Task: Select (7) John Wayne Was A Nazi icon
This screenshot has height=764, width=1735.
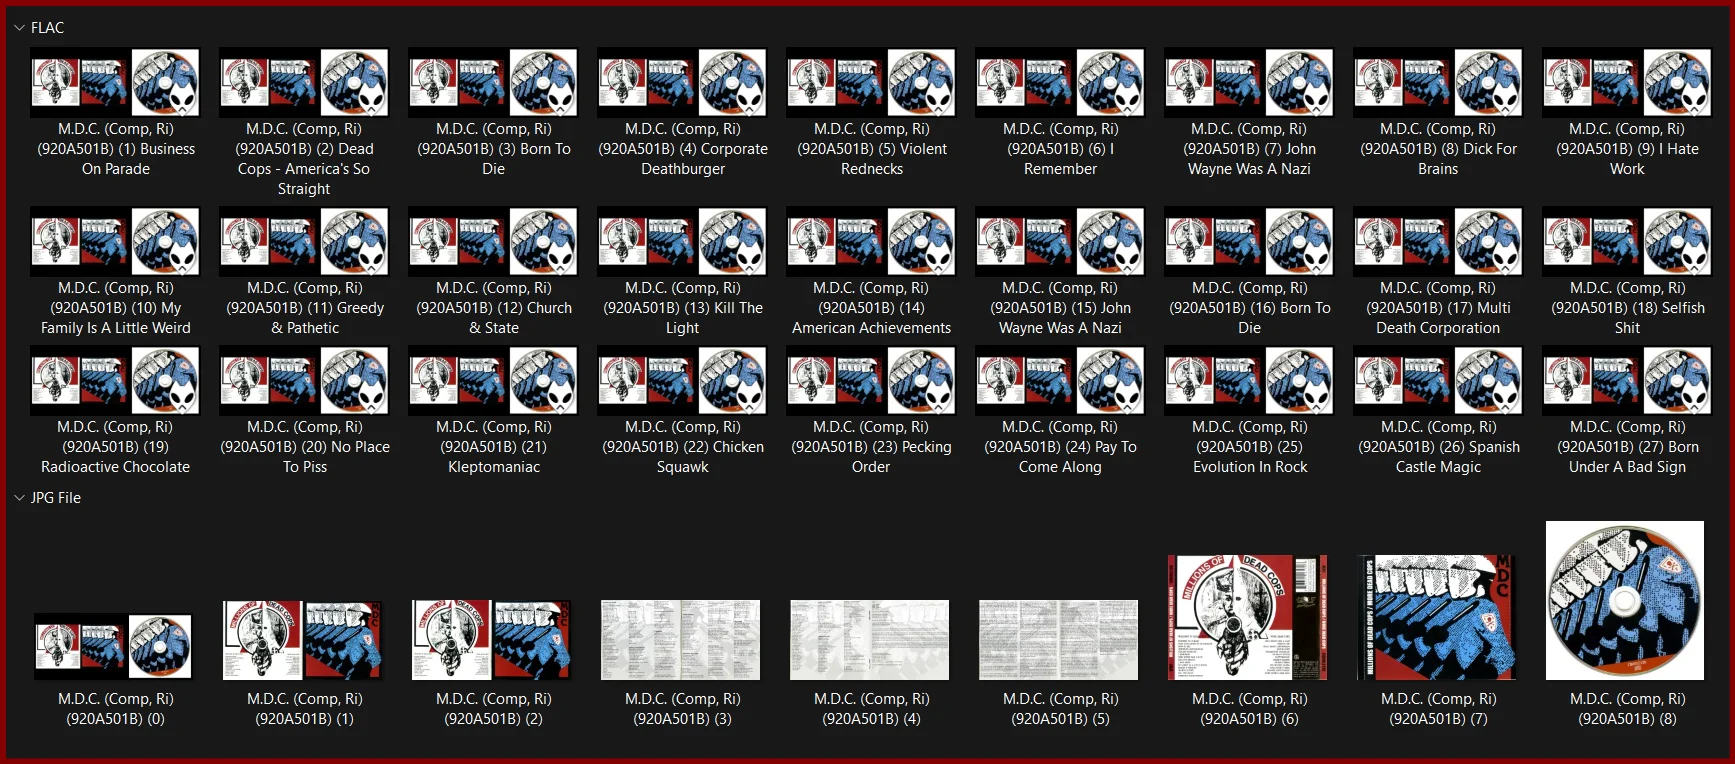Action: (1249, 82)
